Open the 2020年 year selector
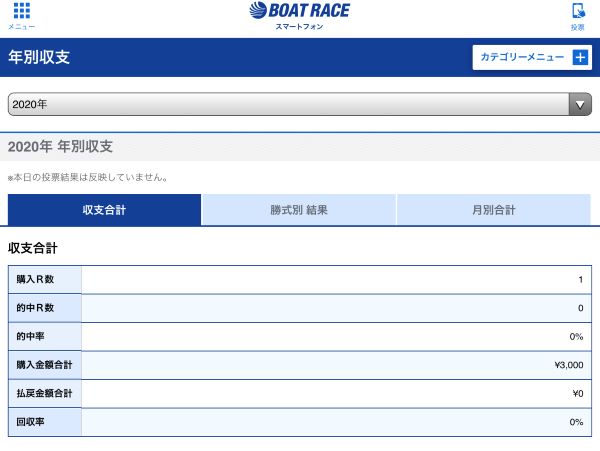This screenshot has height=451, width=600. coord(288,104)
